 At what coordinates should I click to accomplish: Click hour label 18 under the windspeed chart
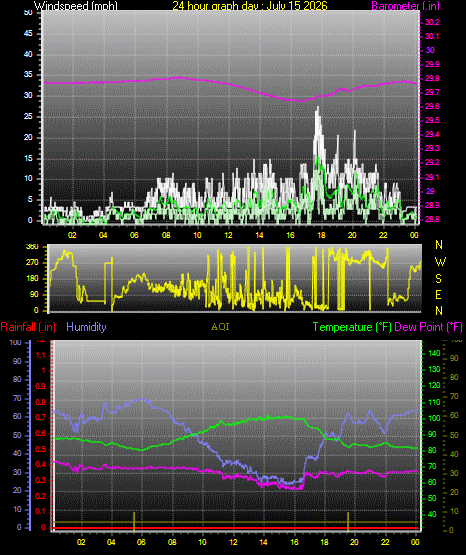pos(321,235)
